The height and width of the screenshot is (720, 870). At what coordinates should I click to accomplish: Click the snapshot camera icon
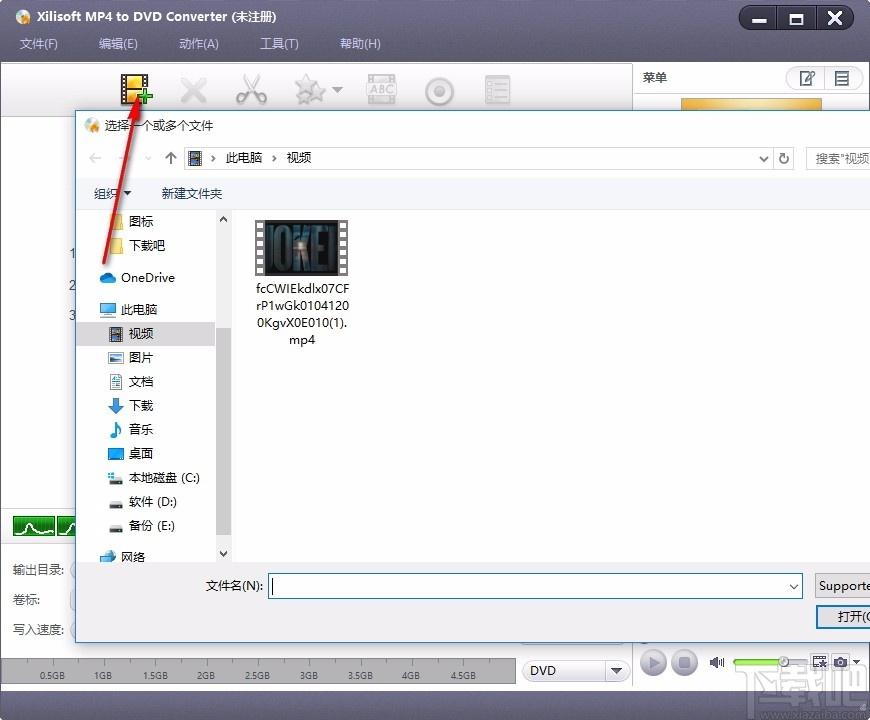point(841,662)
